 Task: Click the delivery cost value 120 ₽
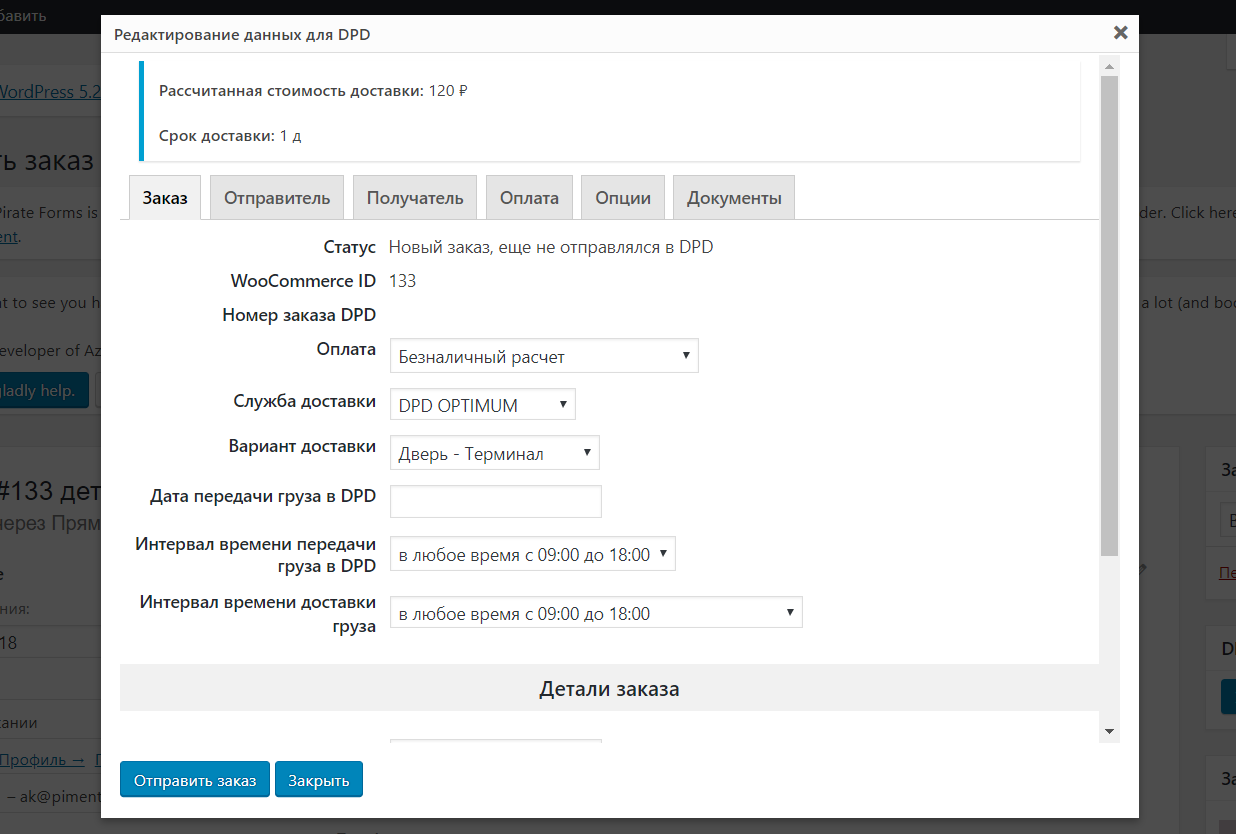448,90
